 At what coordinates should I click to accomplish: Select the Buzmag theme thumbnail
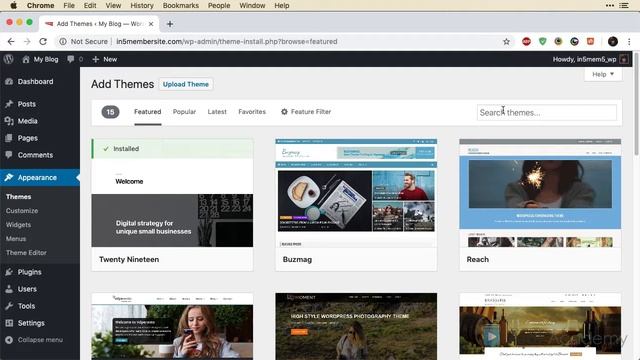356,193
